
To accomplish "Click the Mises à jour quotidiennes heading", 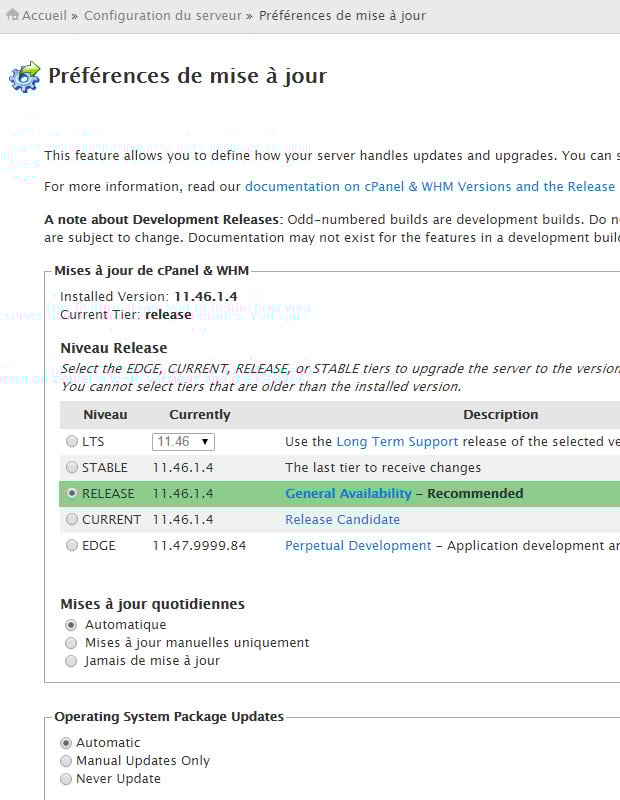I will 153,604.
